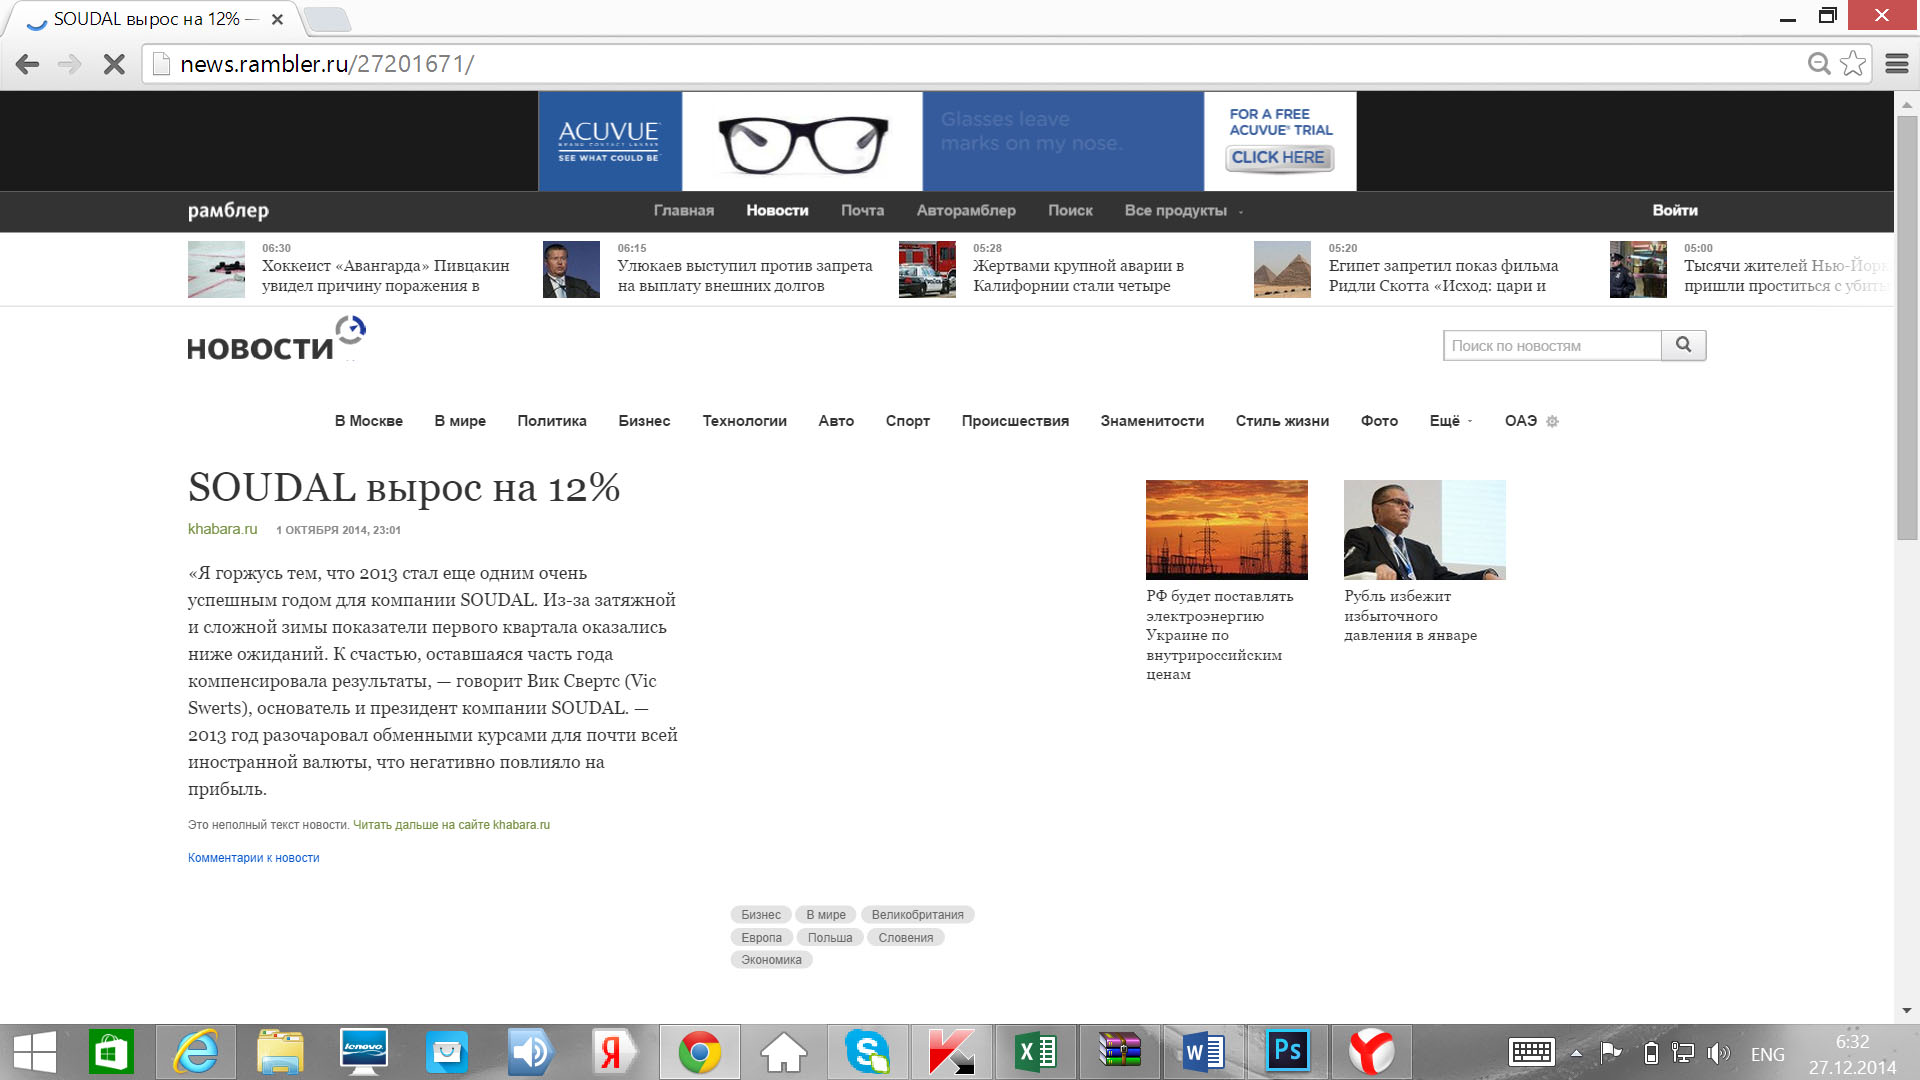
Task: Click the page vertical scrollbar thumb
Action: click(1906, 328)
